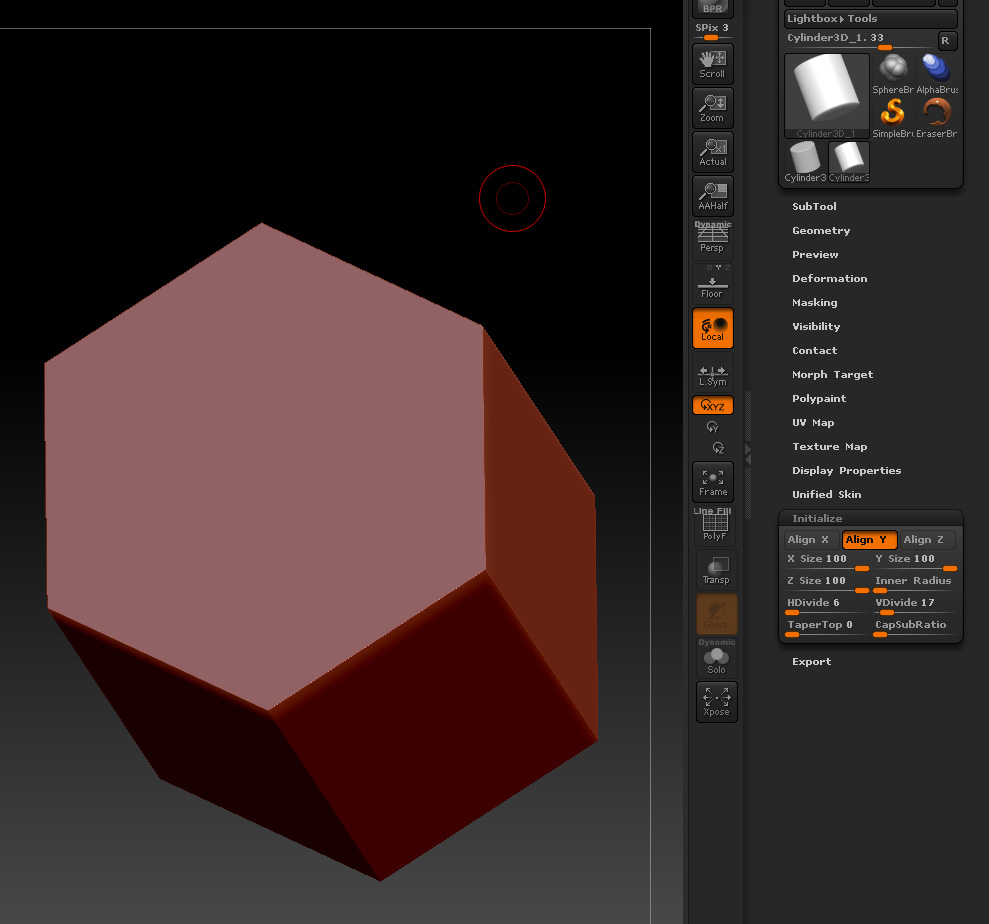
Task: Click the AAHalf view icon
Action: coord(712,195)
